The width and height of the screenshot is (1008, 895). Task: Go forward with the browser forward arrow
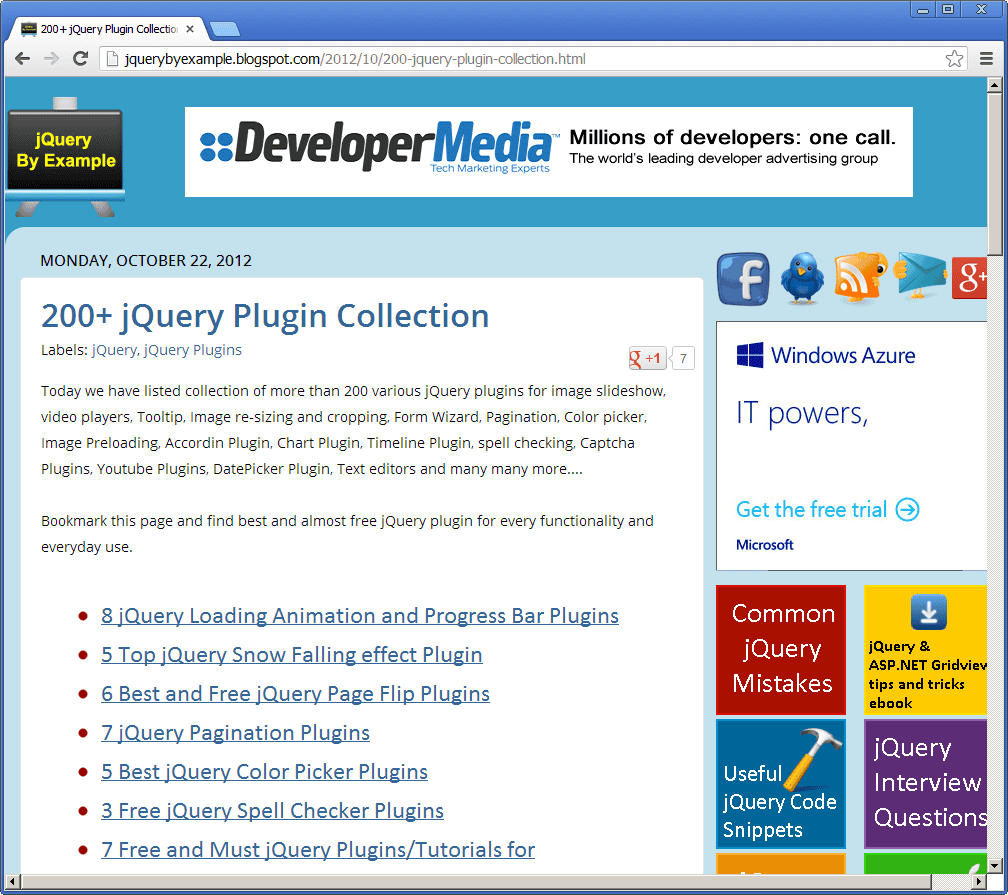51,59
